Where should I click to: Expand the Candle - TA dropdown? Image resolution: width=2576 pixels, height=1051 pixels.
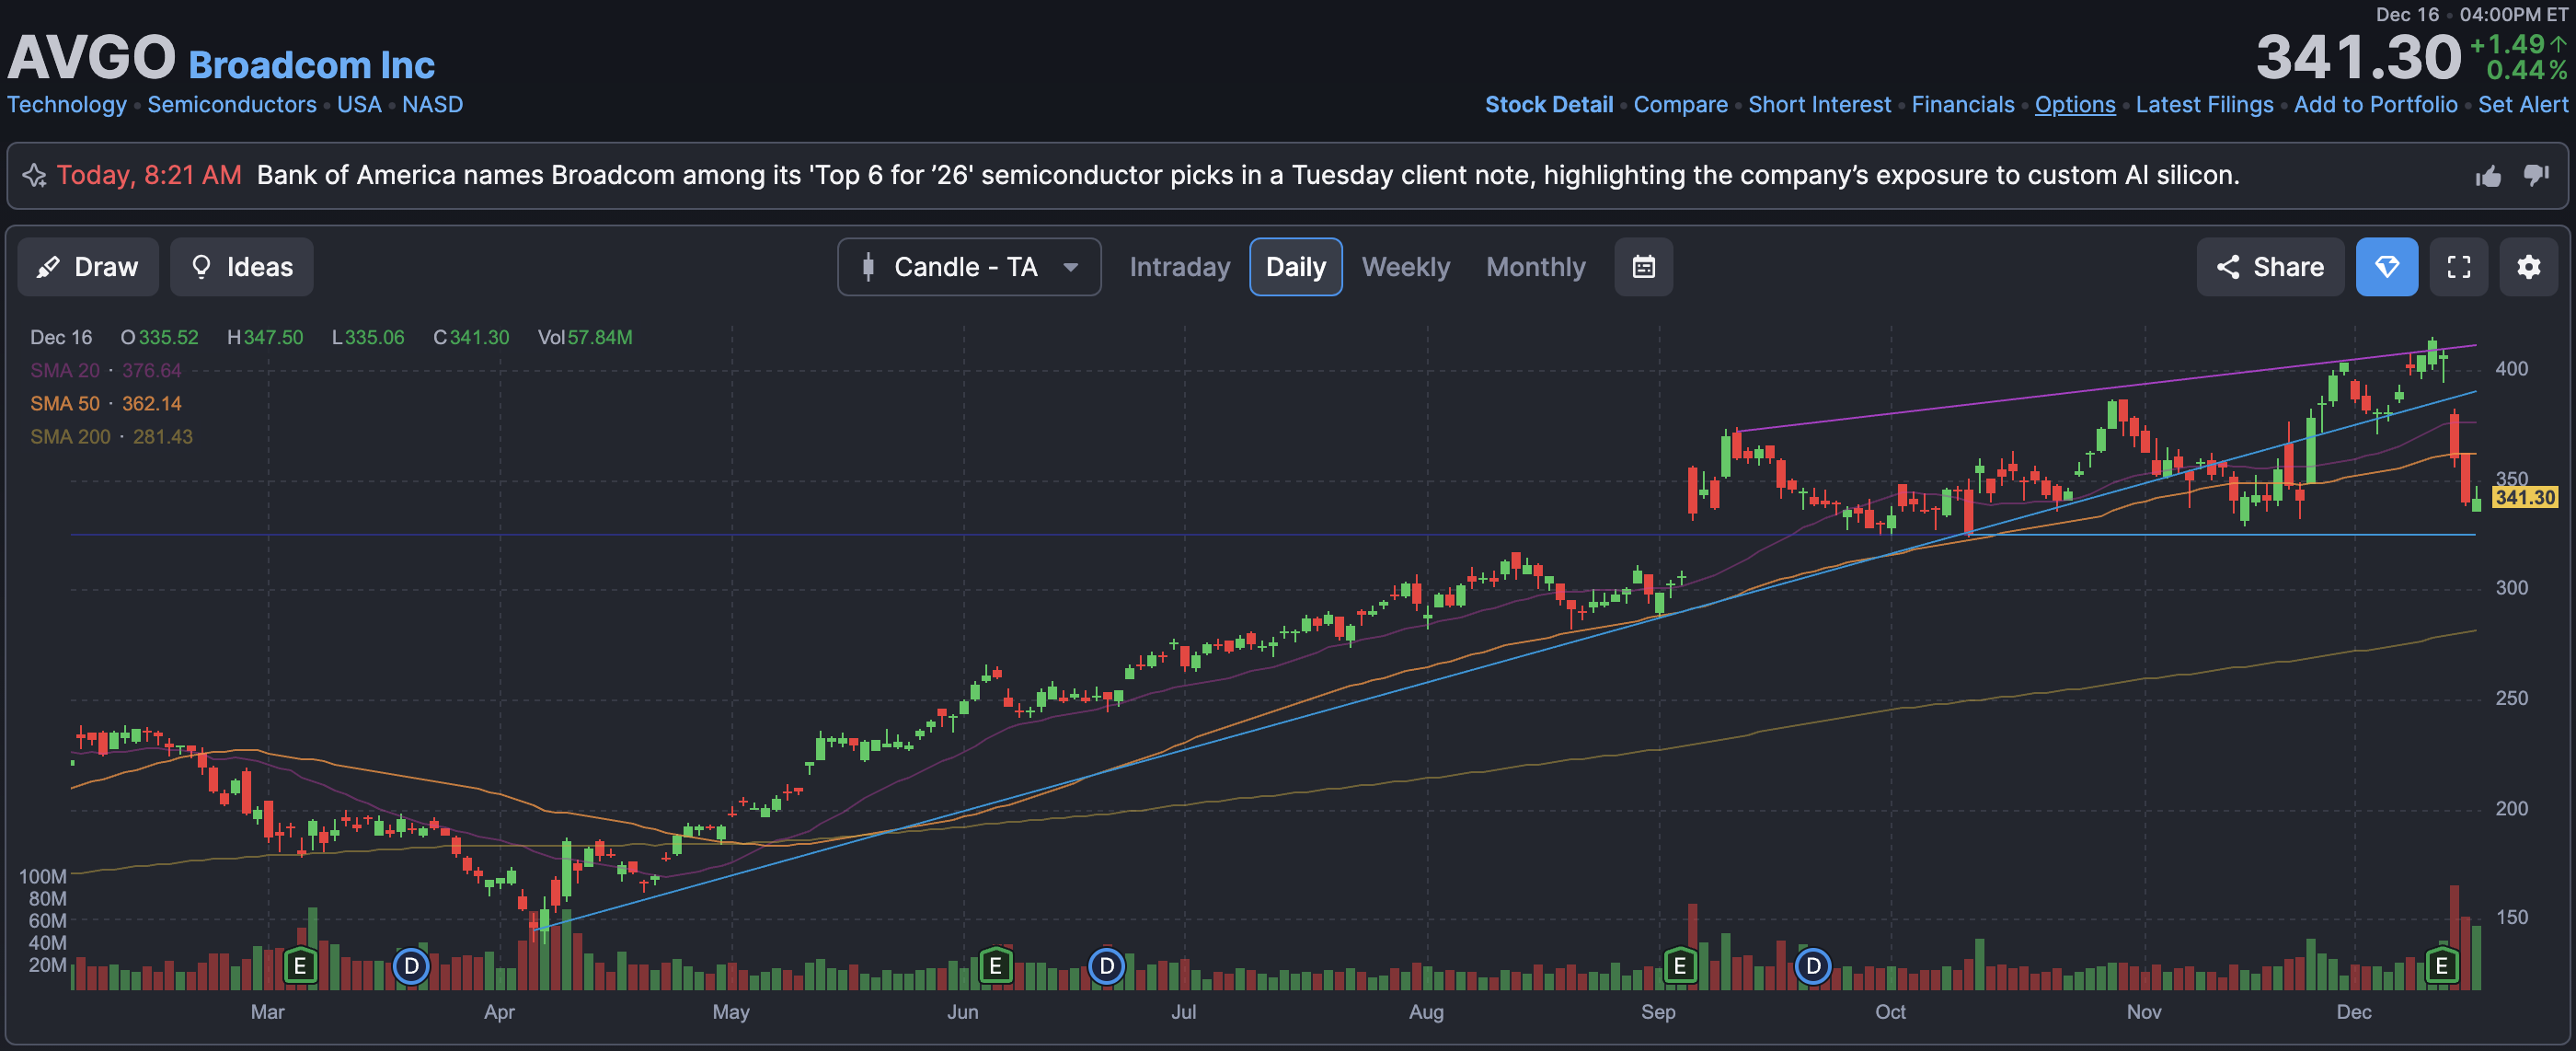click(x=968, y=267)
